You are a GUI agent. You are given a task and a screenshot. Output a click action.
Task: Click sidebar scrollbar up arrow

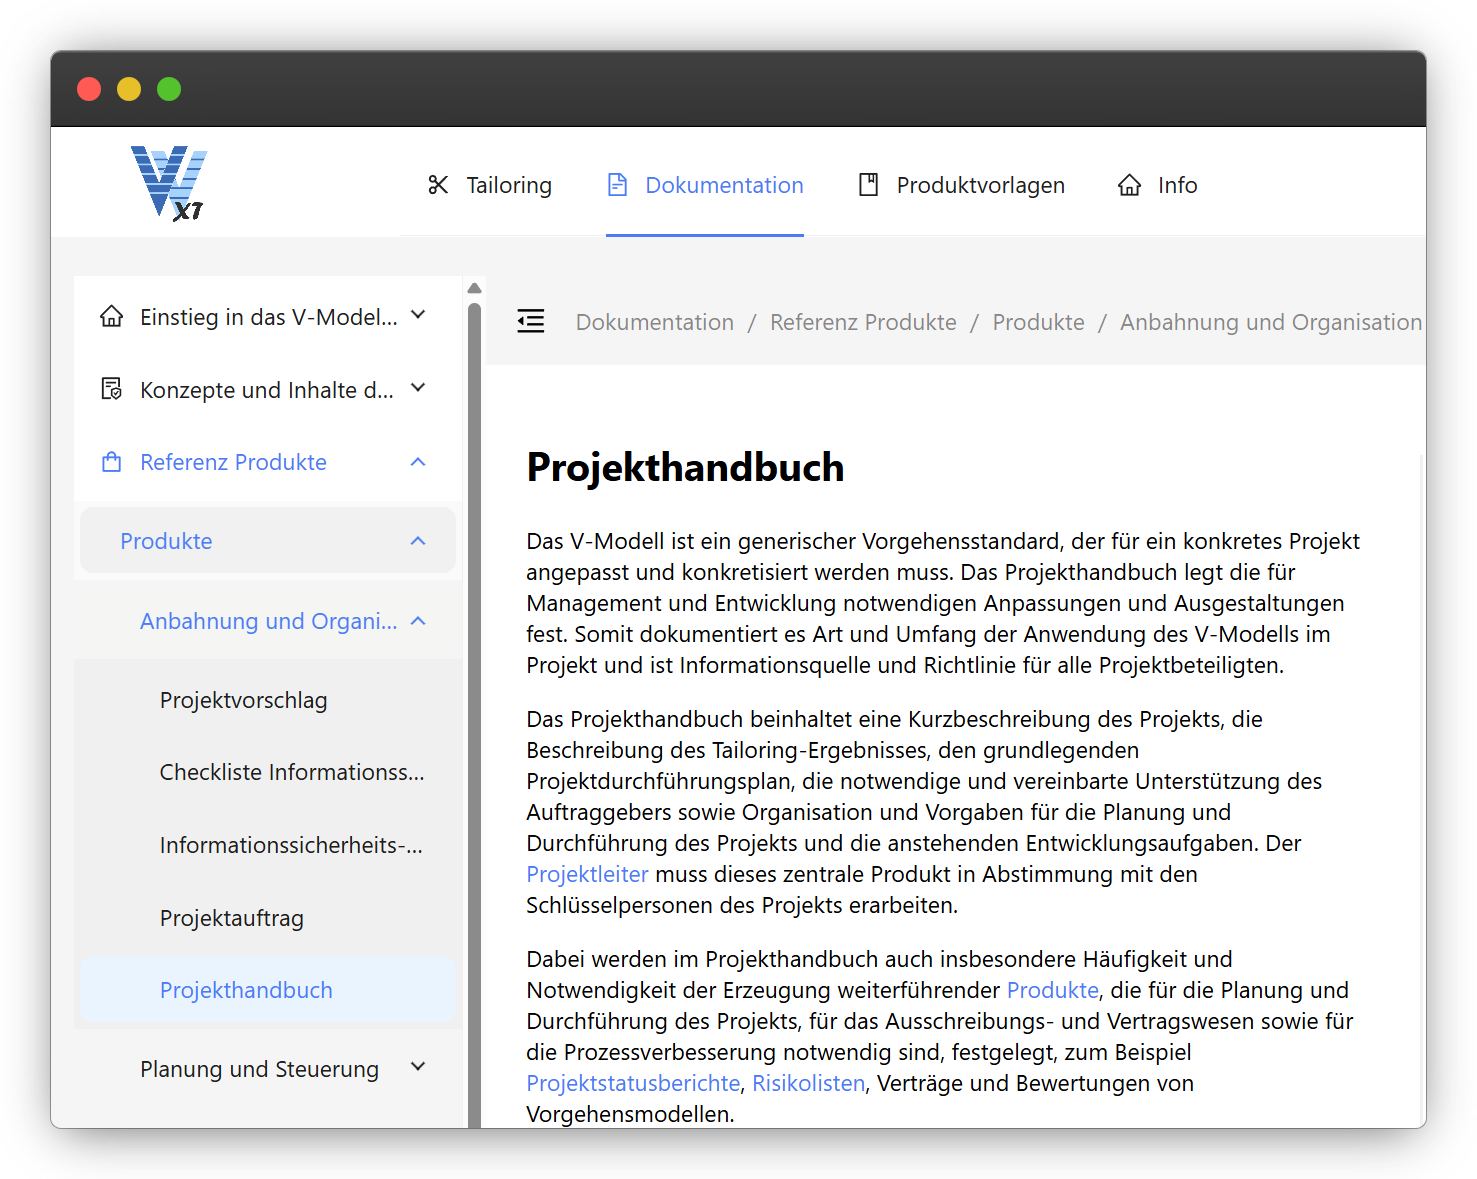click(x=474, y=288)
